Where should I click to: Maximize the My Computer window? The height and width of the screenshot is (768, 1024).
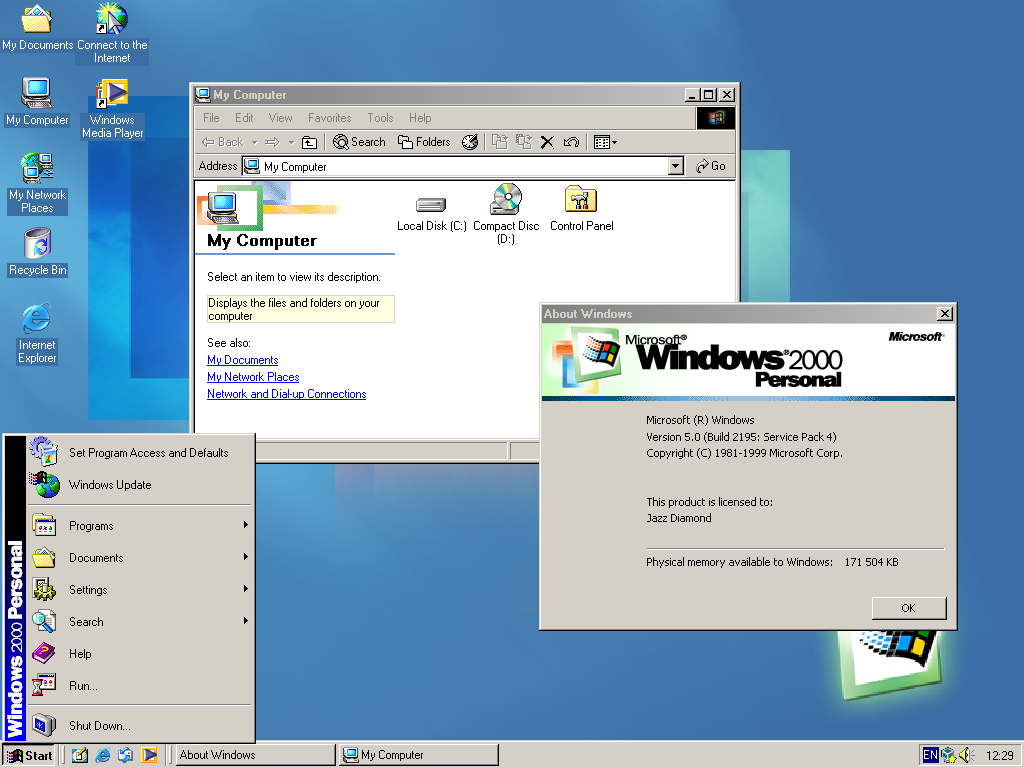point(709,95)
